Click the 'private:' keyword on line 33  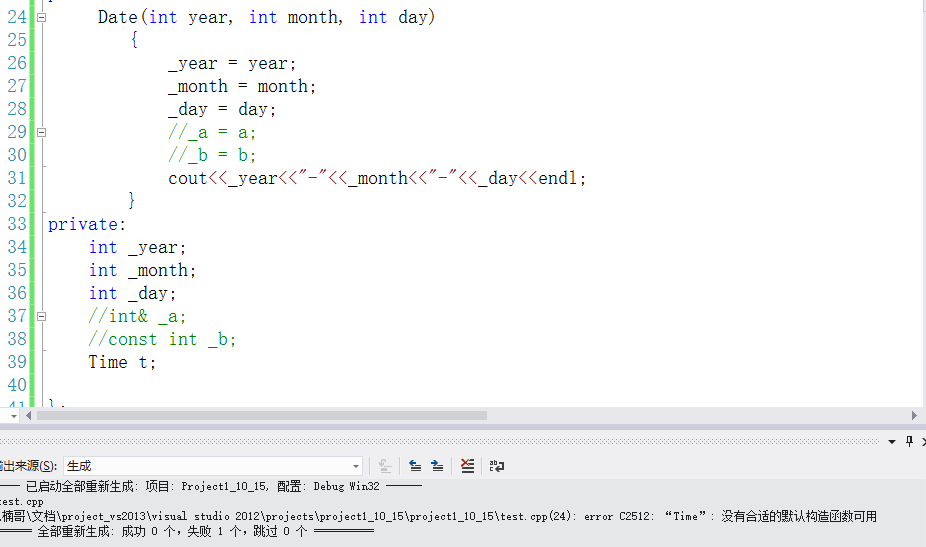pyautogui.click(x=87, y=224)
